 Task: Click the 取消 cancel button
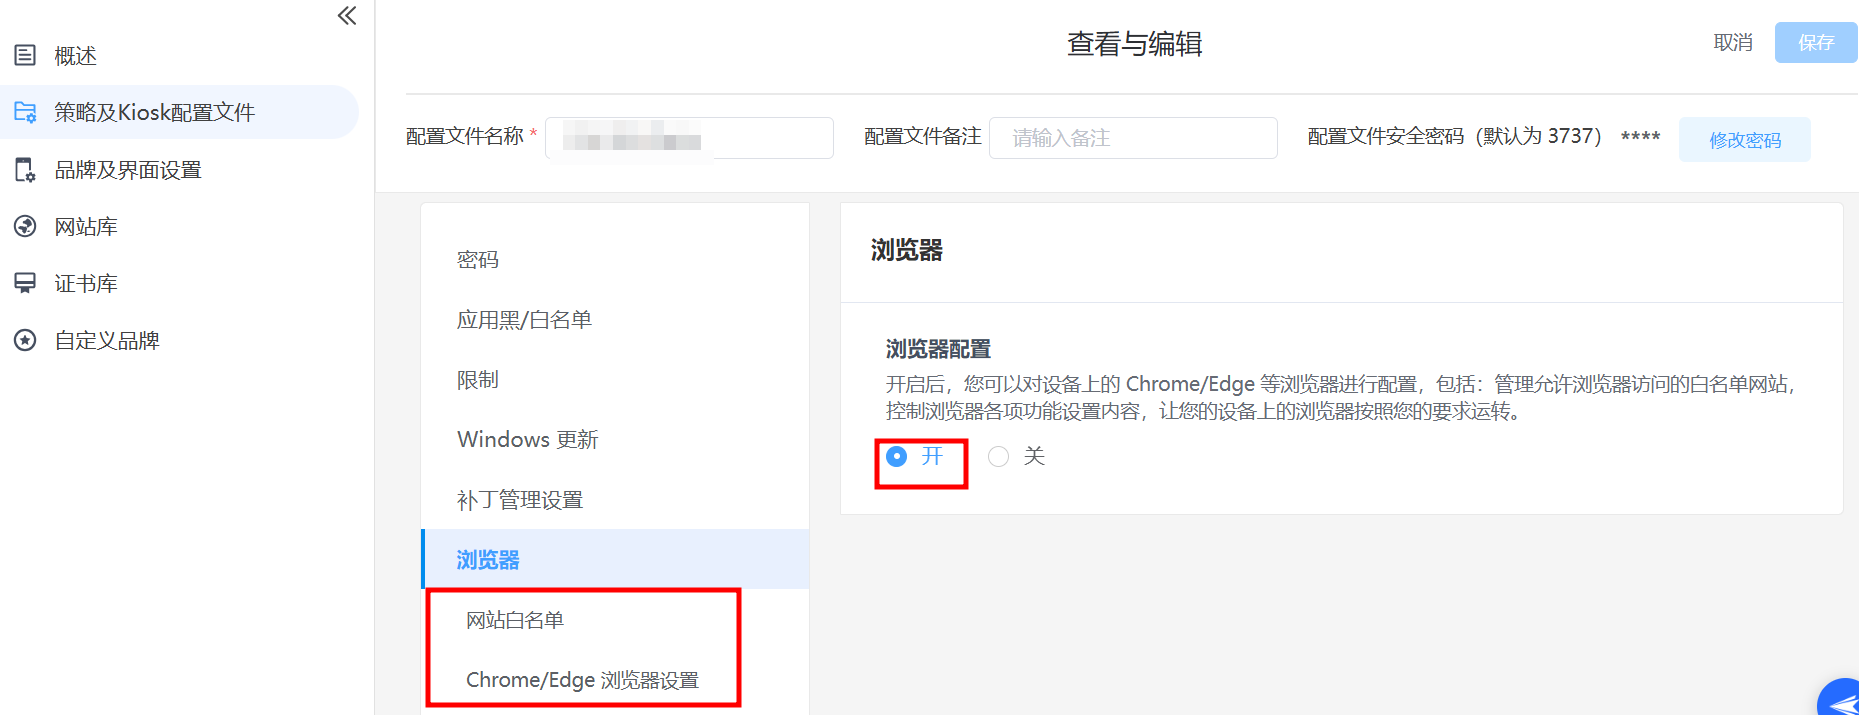(x=1733, y=42)
